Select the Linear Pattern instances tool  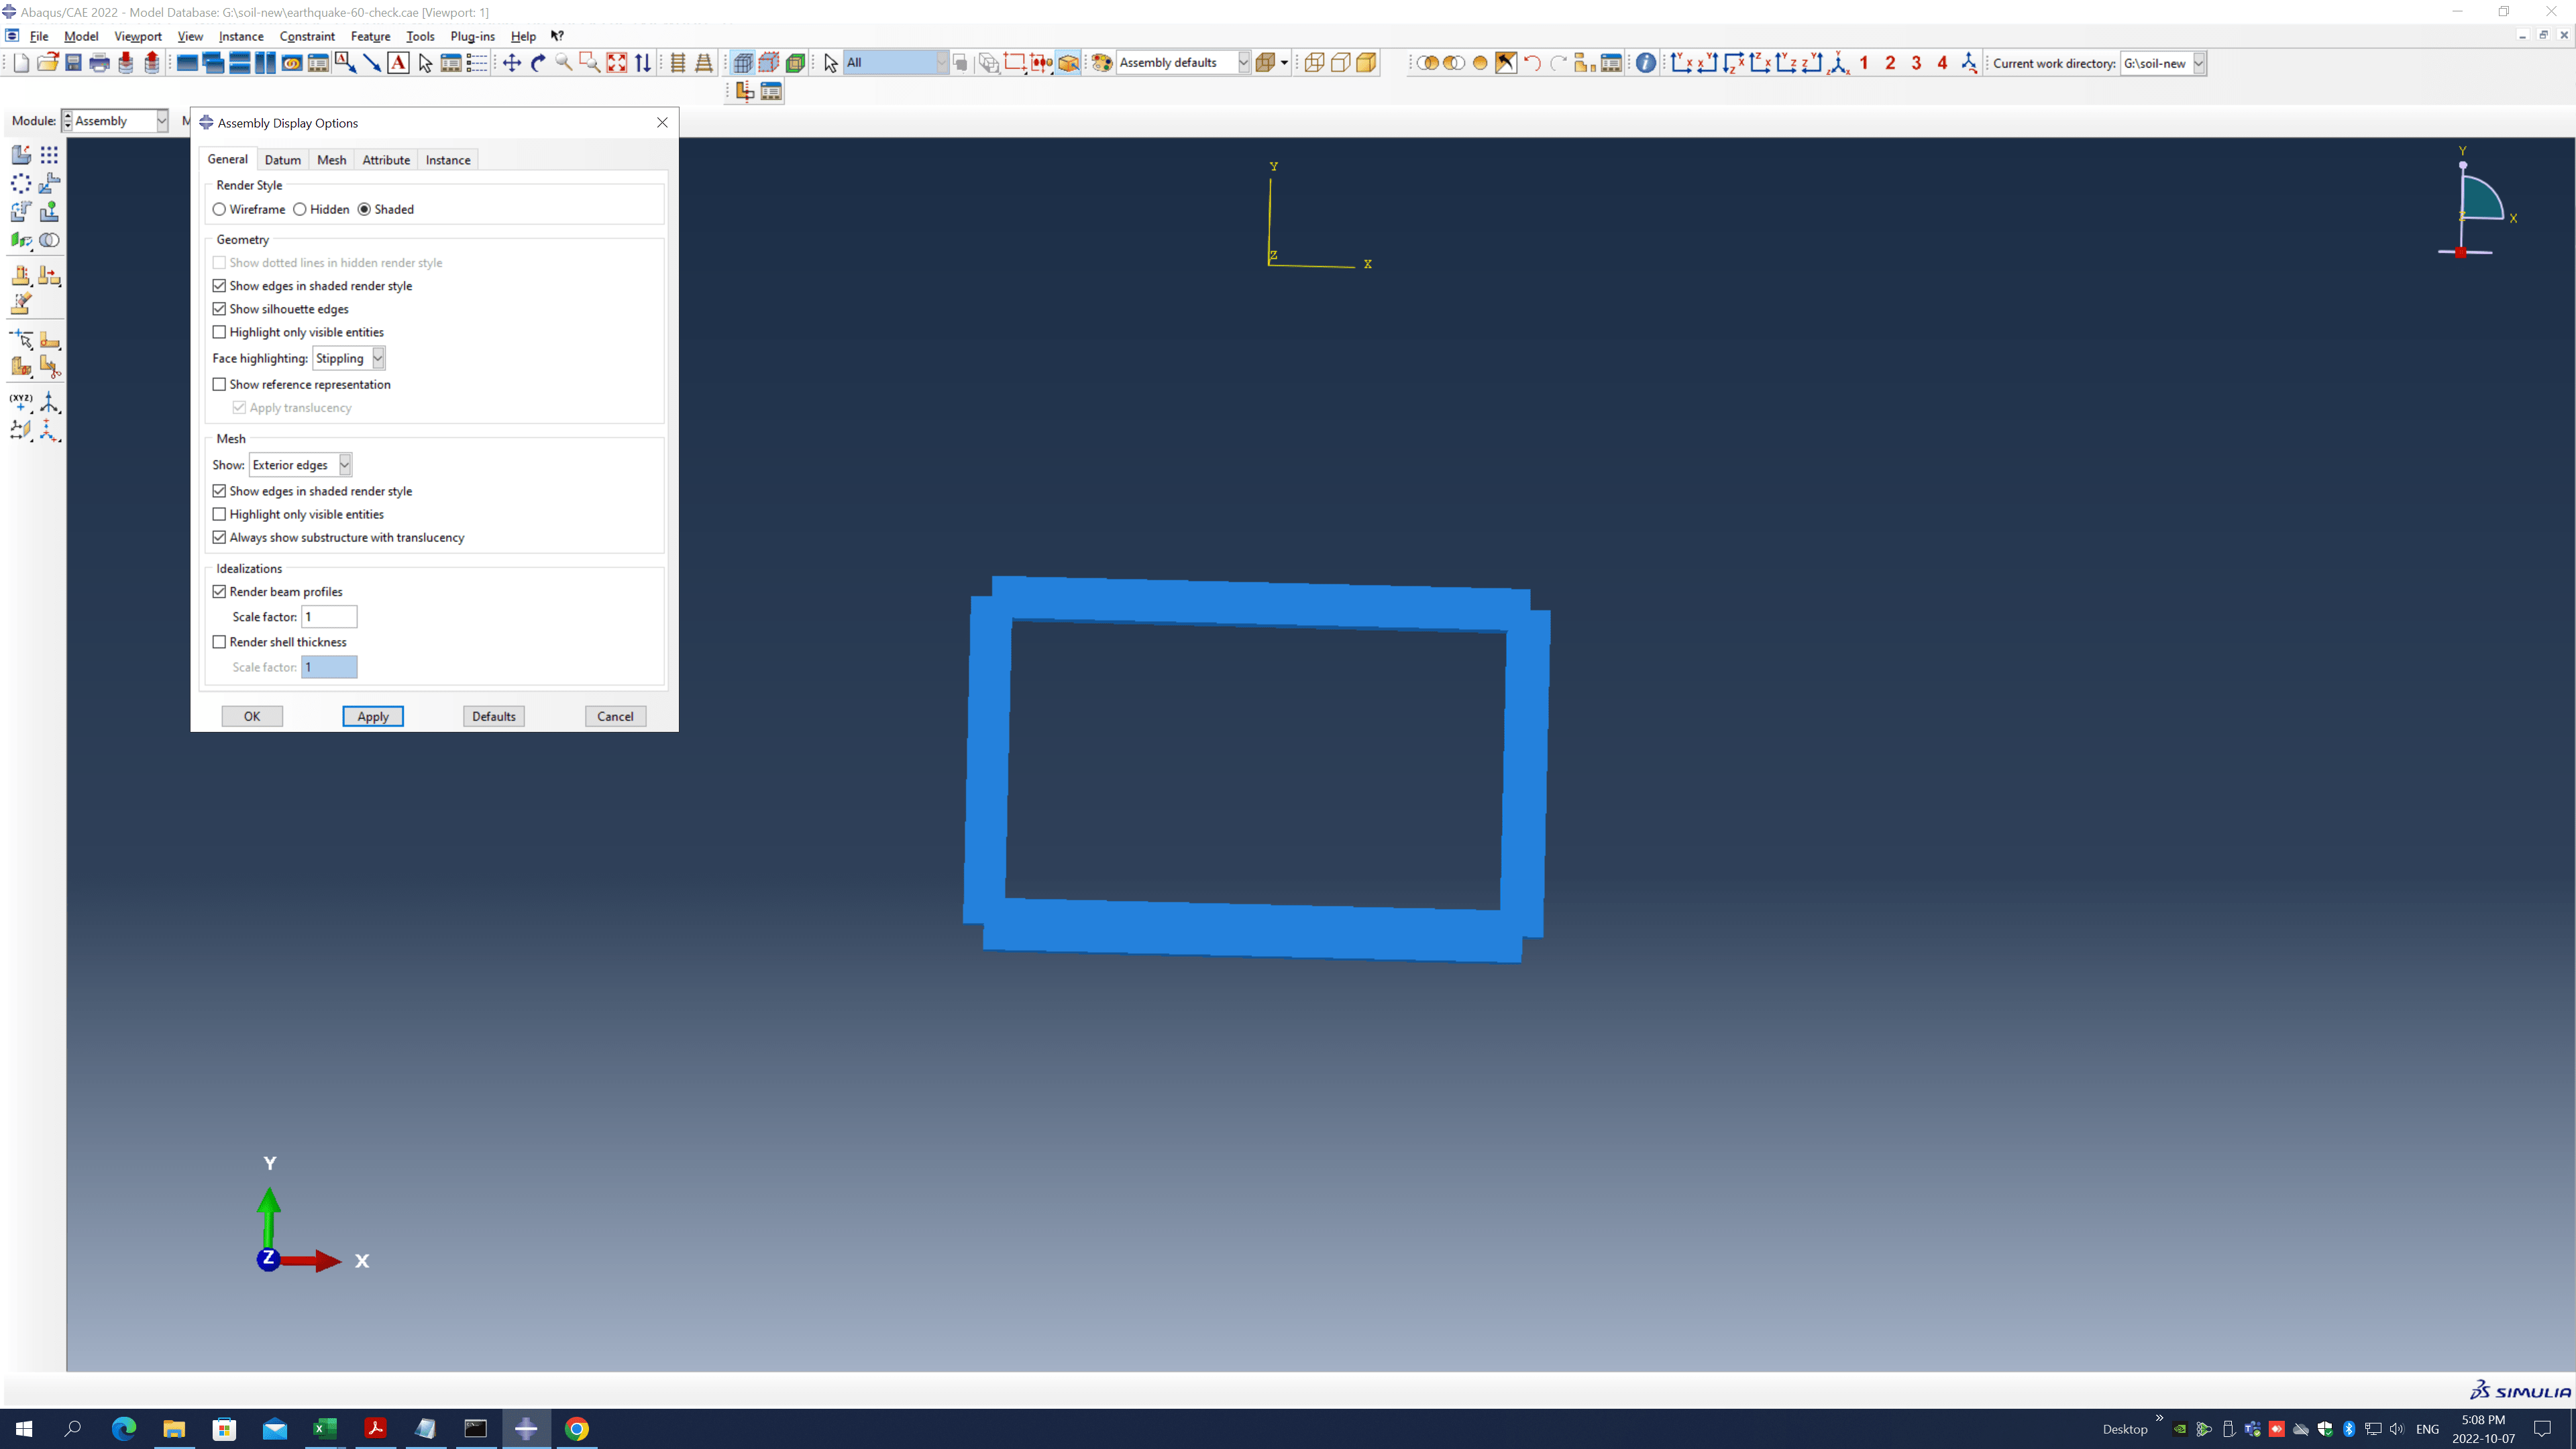pos(49,155)
